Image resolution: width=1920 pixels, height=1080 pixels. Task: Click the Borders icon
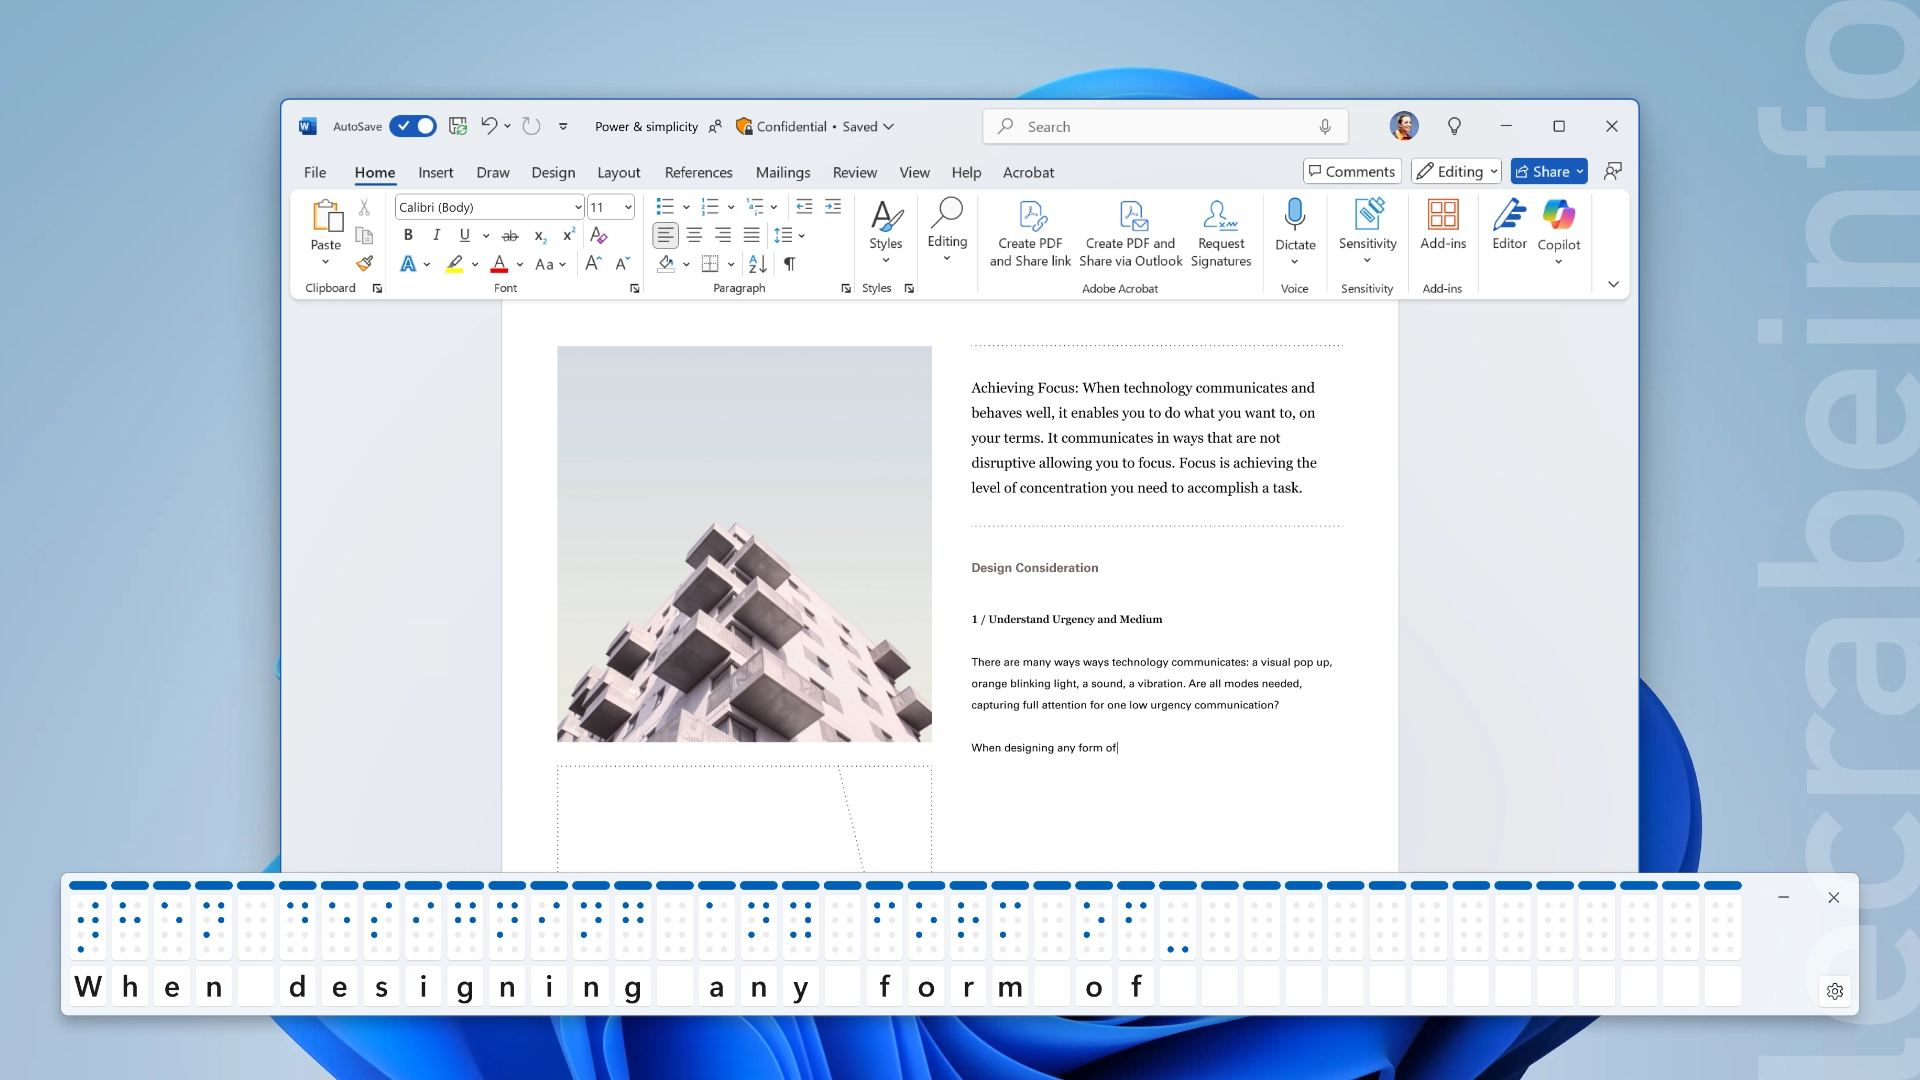click(710, 264)
